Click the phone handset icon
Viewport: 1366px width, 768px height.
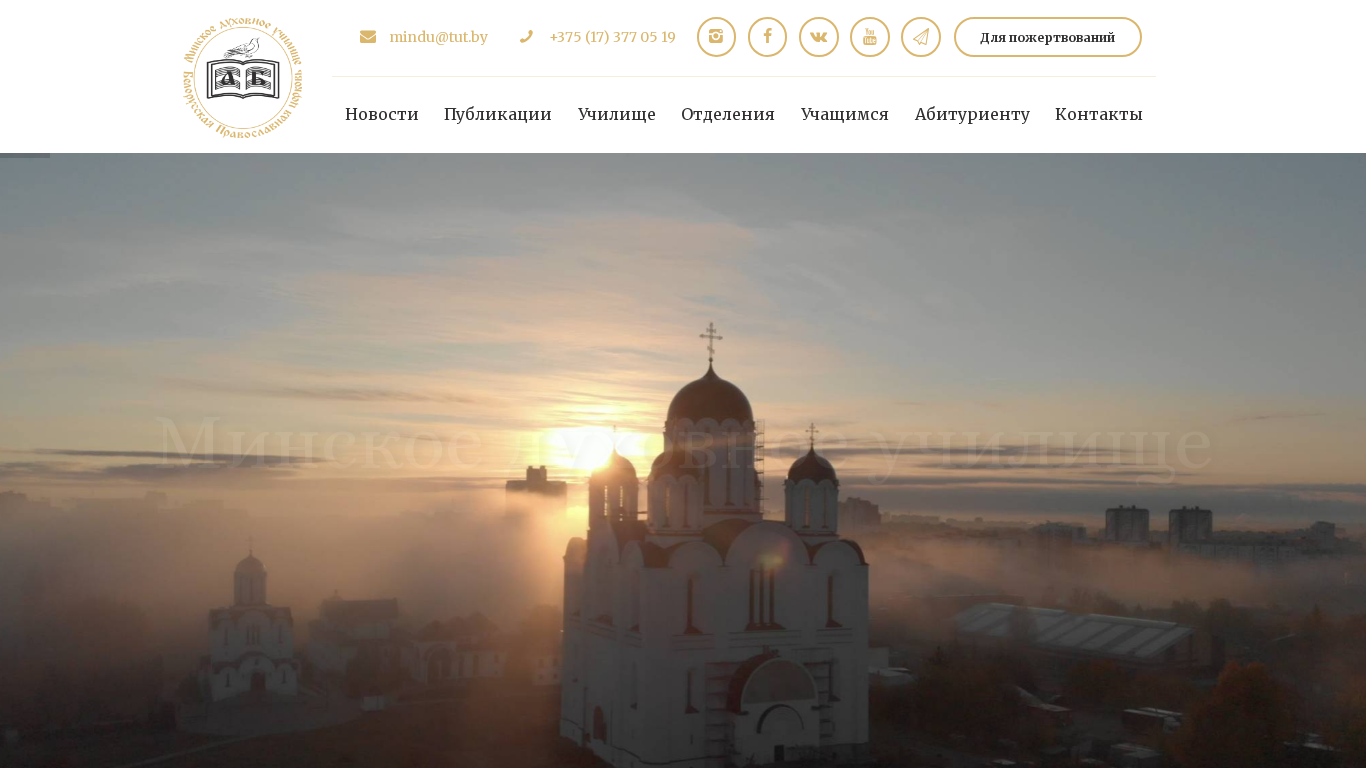coord(526,37)
